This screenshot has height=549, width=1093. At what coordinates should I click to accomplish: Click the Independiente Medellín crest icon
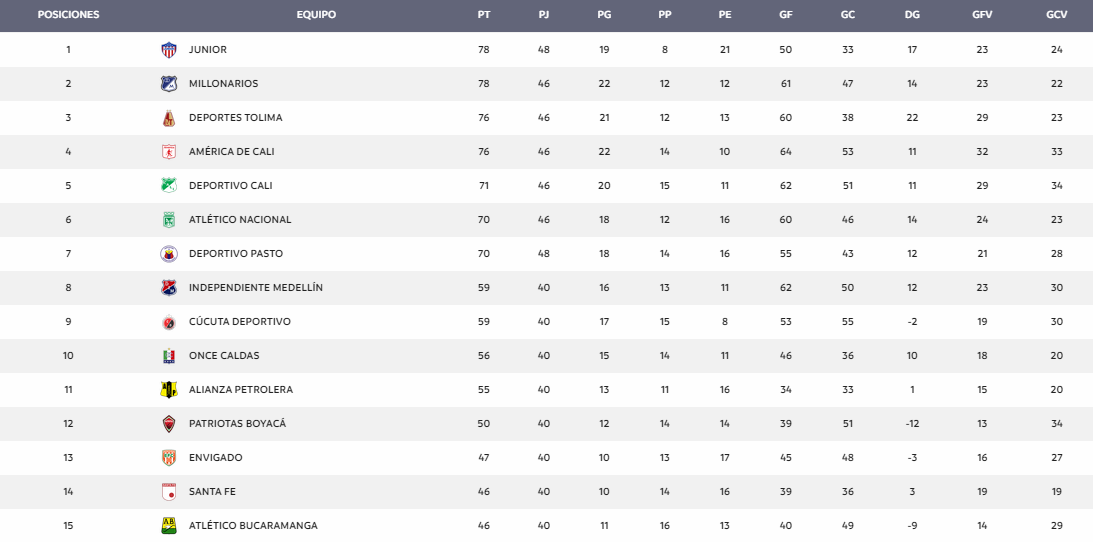(x=169, y=288)
